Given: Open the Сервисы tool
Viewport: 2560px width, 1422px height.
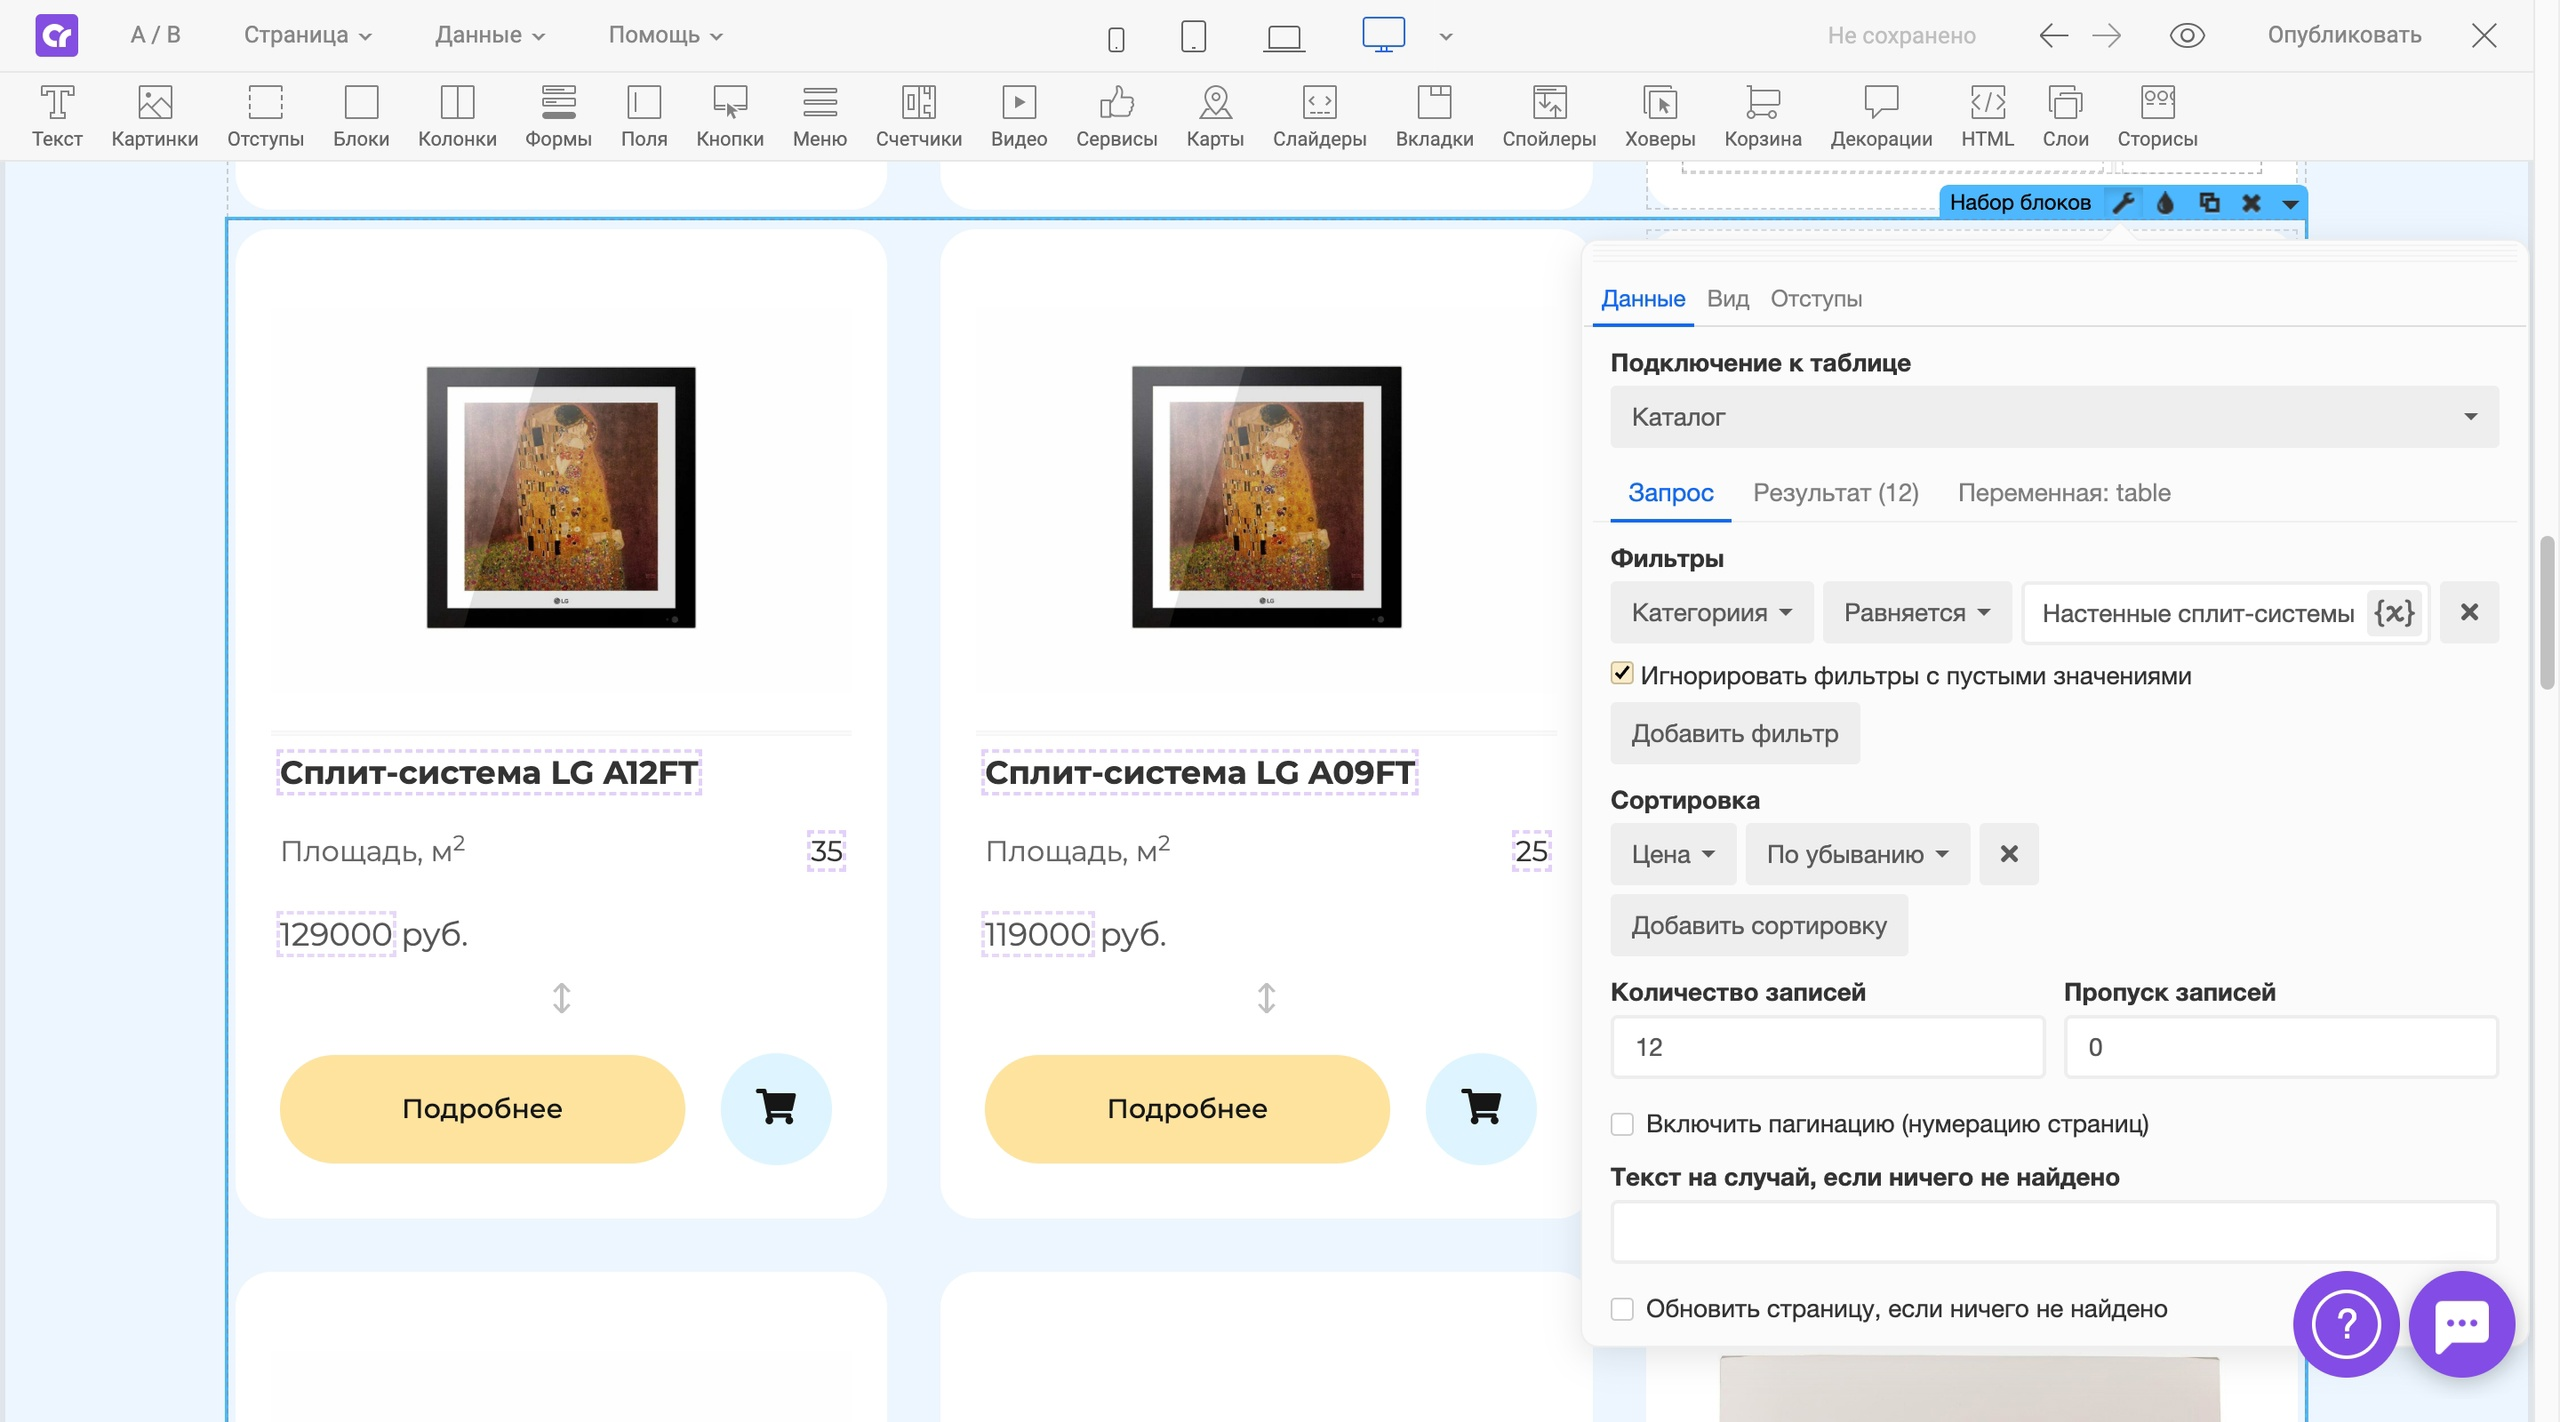Looking at the screenshot, I should coord(1117,116).
